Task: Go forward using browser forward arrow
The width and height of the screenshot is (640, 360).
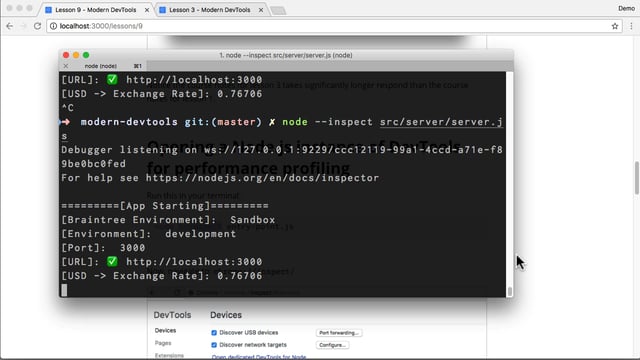Action: click(x=23, y=26)
